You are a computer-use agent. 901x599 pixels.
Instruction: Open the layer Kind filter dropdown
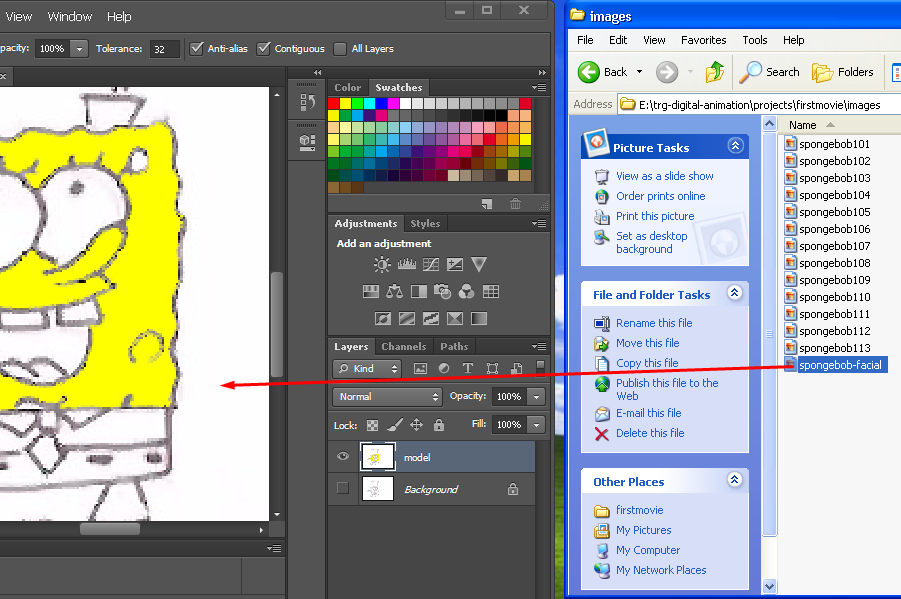[367, 368]
